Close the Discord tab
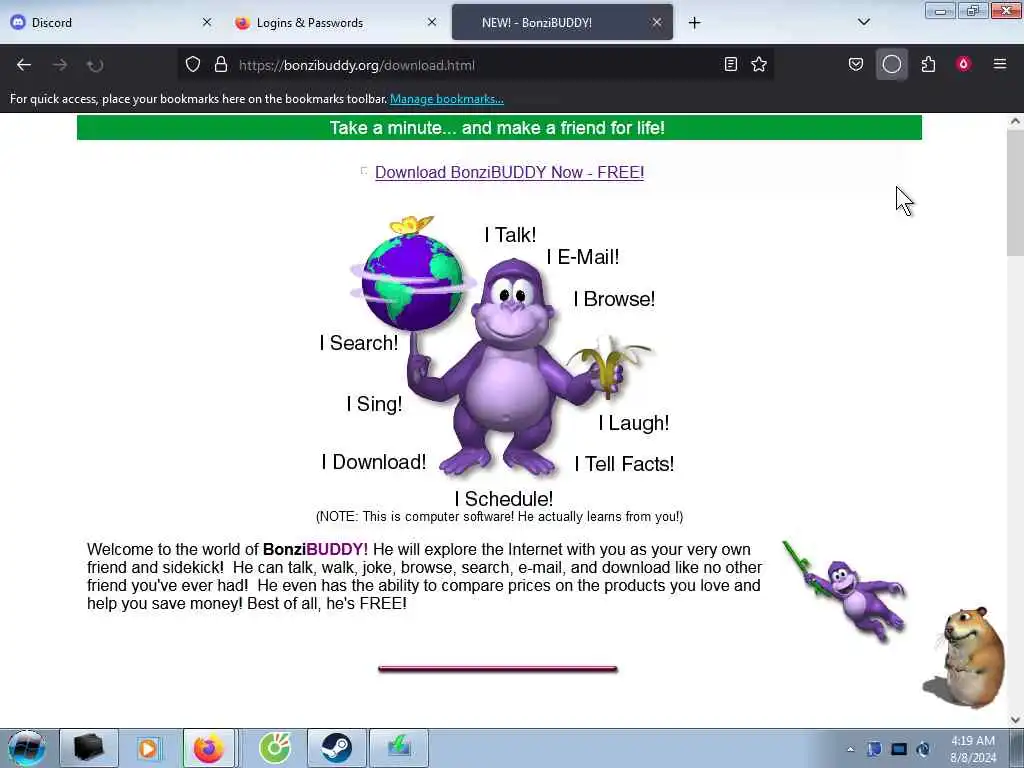This screenshot has width=1024, height=768. [206, 22]
